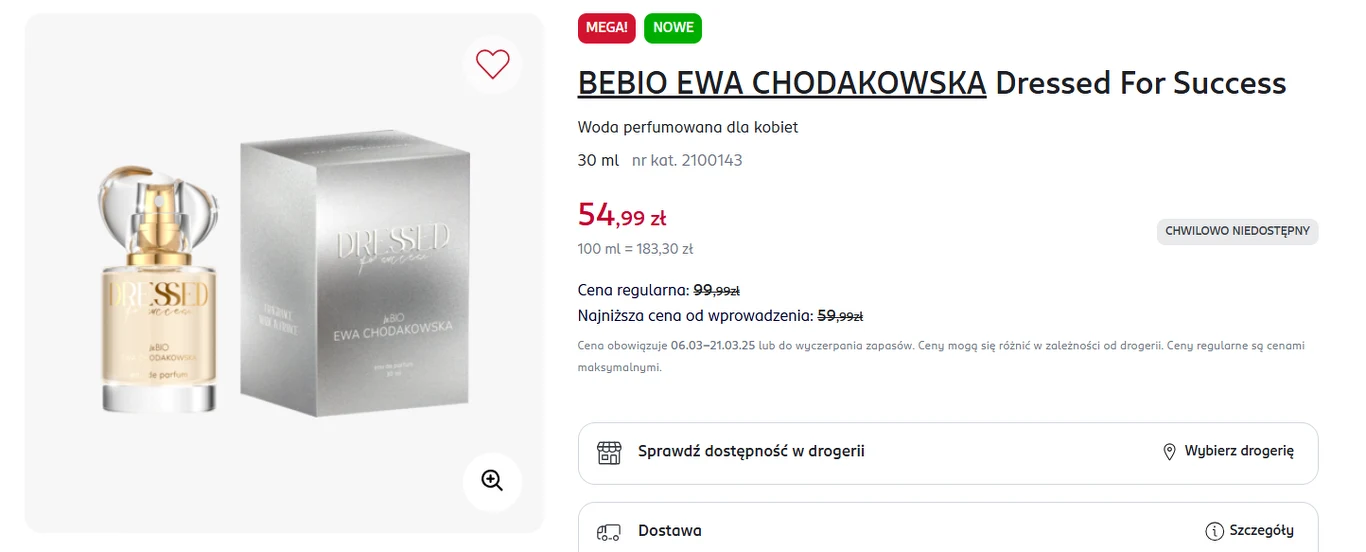Click the delivery truck icon
Viewport: 1366px width, 552px height.
pos(609,531)
